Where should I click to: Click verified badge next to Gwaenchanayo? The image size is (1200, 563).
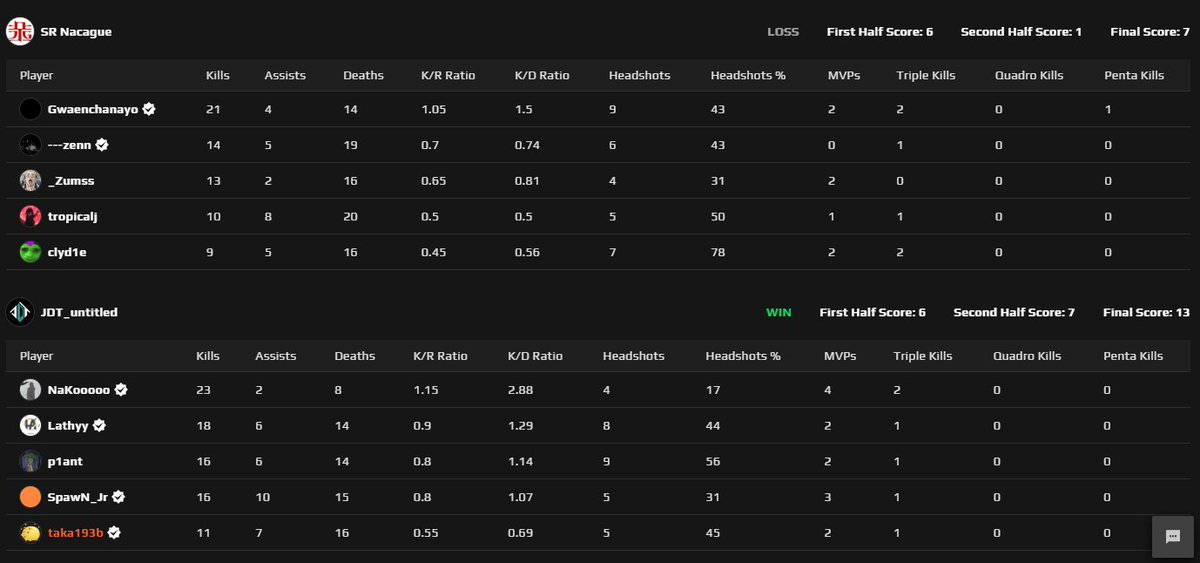click(x=149, y=109)
